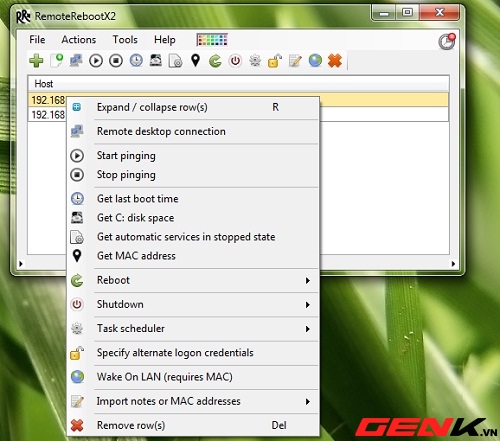Click the orange X remove toolbar icon

click(x=335, y=61)
